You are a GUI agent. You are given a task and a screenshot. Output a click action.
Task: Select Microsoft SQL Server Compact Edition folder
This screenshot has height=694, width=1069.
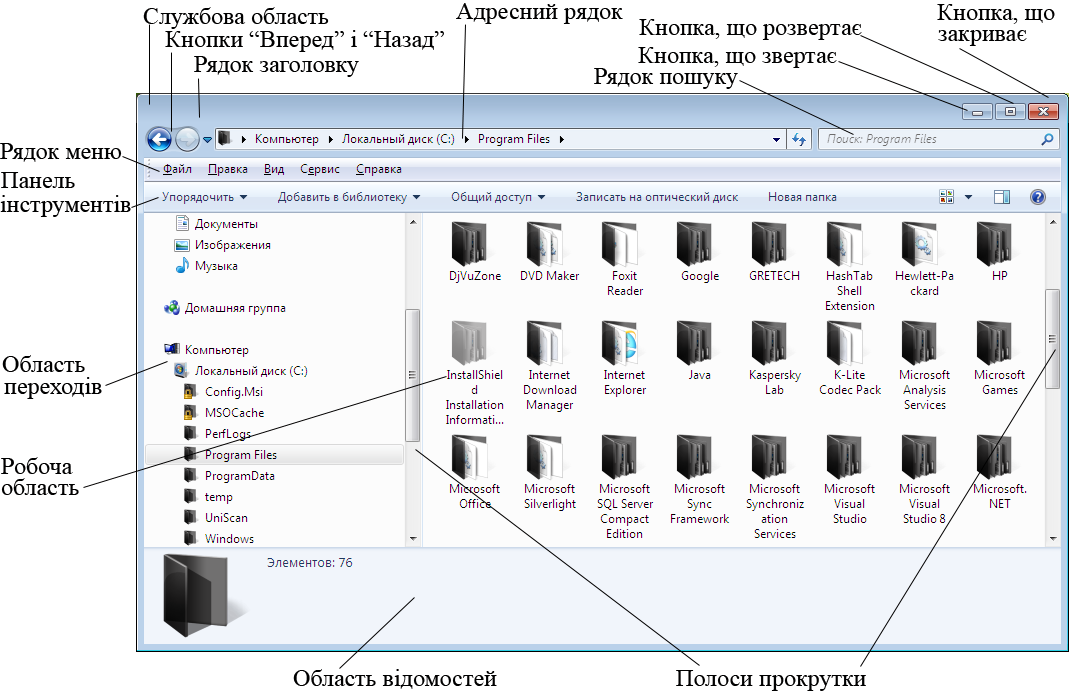click(624, 487)
